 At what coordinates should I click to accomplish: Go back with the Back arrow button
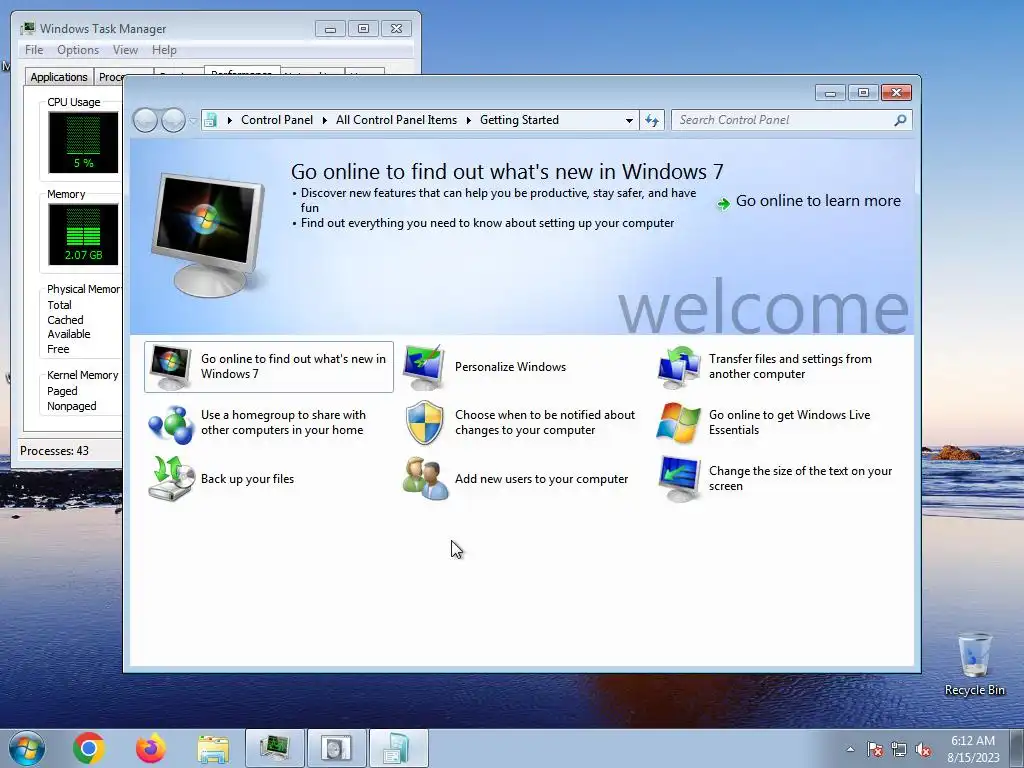(x=145, y=120)
